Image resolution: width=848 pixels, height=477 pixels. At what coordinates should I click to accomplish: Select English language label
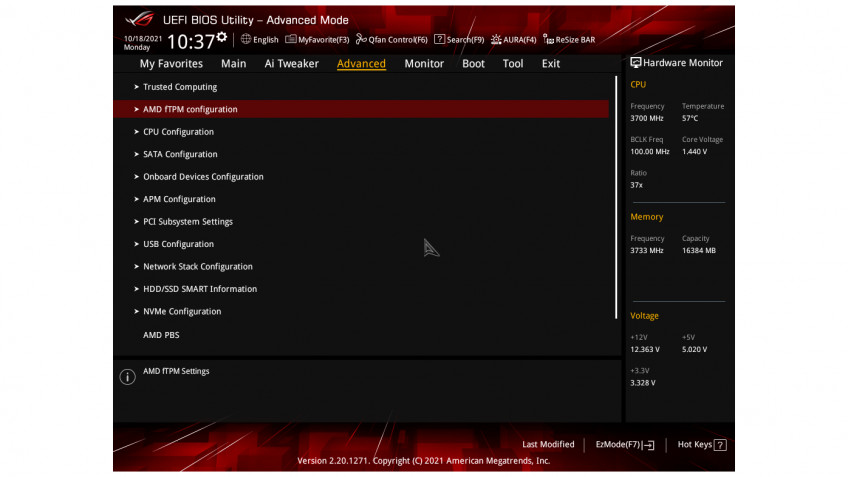[x=266, y=39]
